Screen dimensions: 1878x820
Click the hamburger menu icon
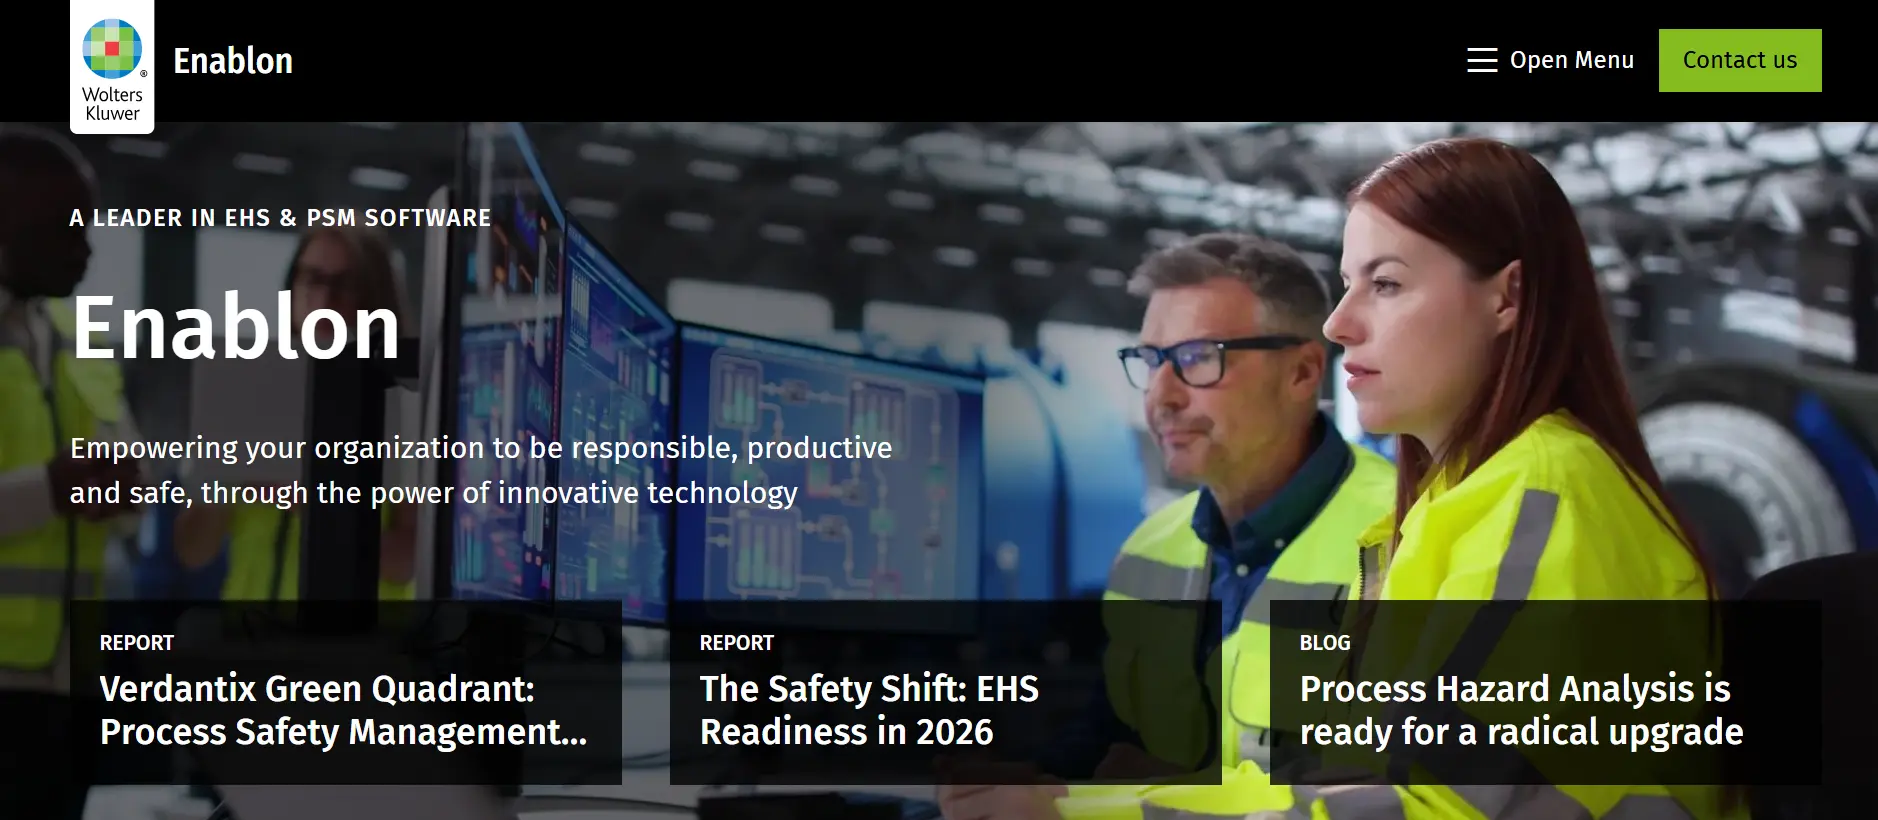tap(1482, 60)
